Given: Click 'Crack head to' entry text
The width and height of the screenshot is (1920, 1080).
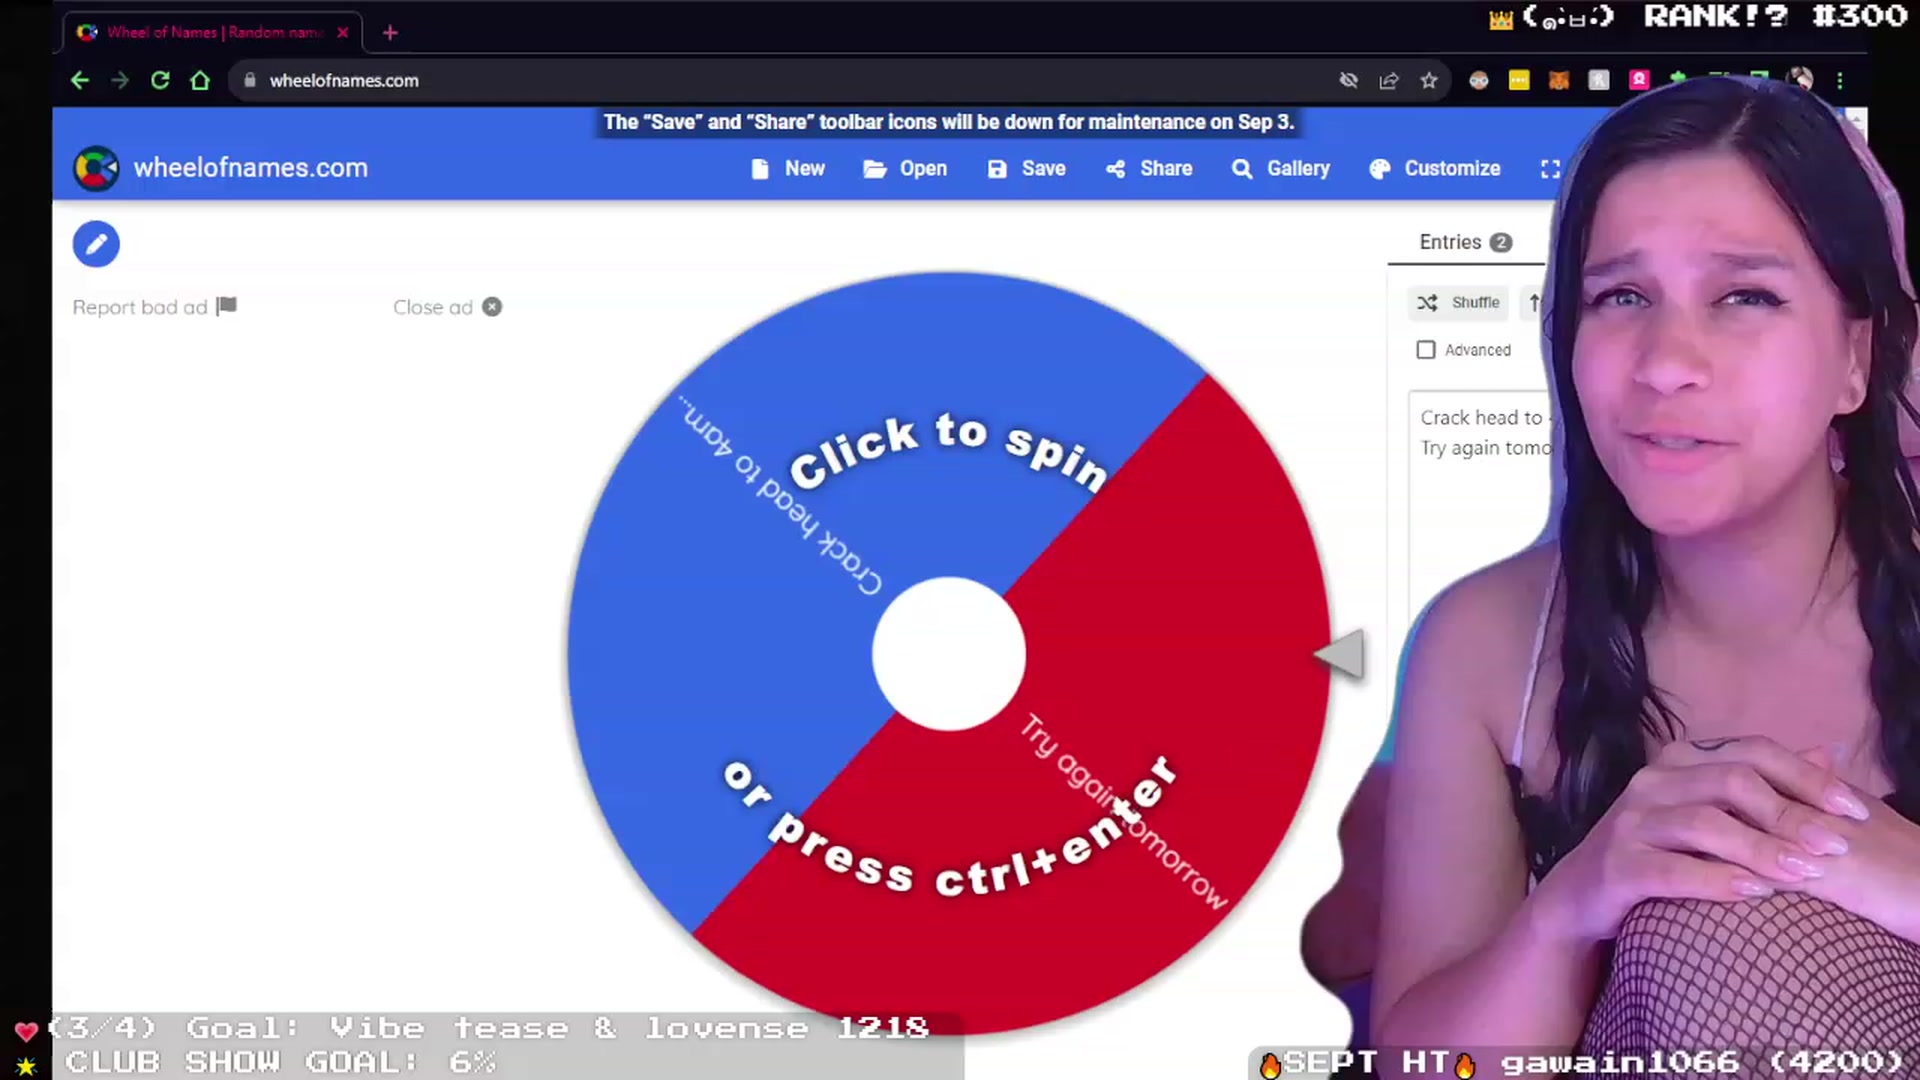Looking at the screenshot, I should pyautogui.click(x=1481, y=418).
